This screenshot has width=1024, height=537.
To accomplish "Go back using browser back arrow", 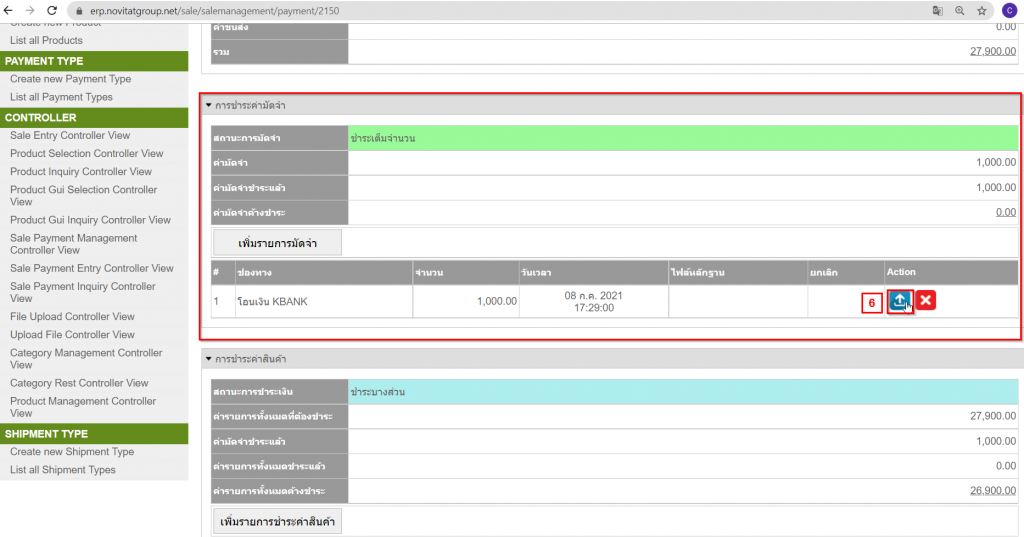I will (10, 10).
